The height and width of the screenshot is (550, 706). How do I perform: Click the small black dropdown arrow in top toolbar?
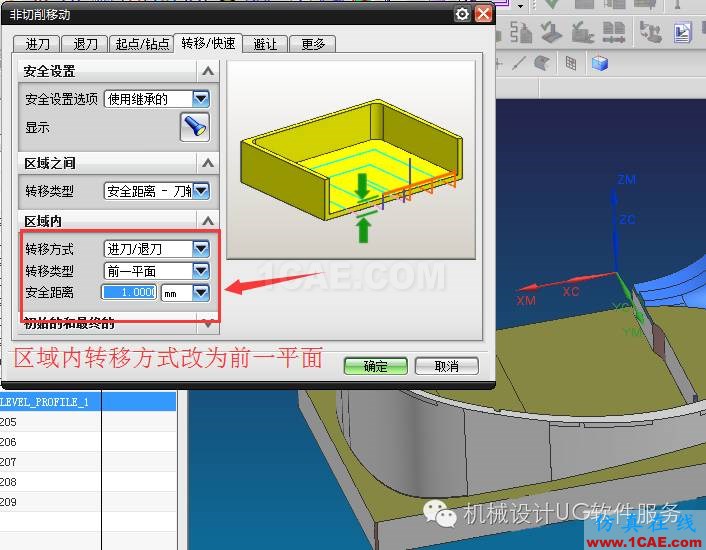pyautogui.click(x=520, y=6)
